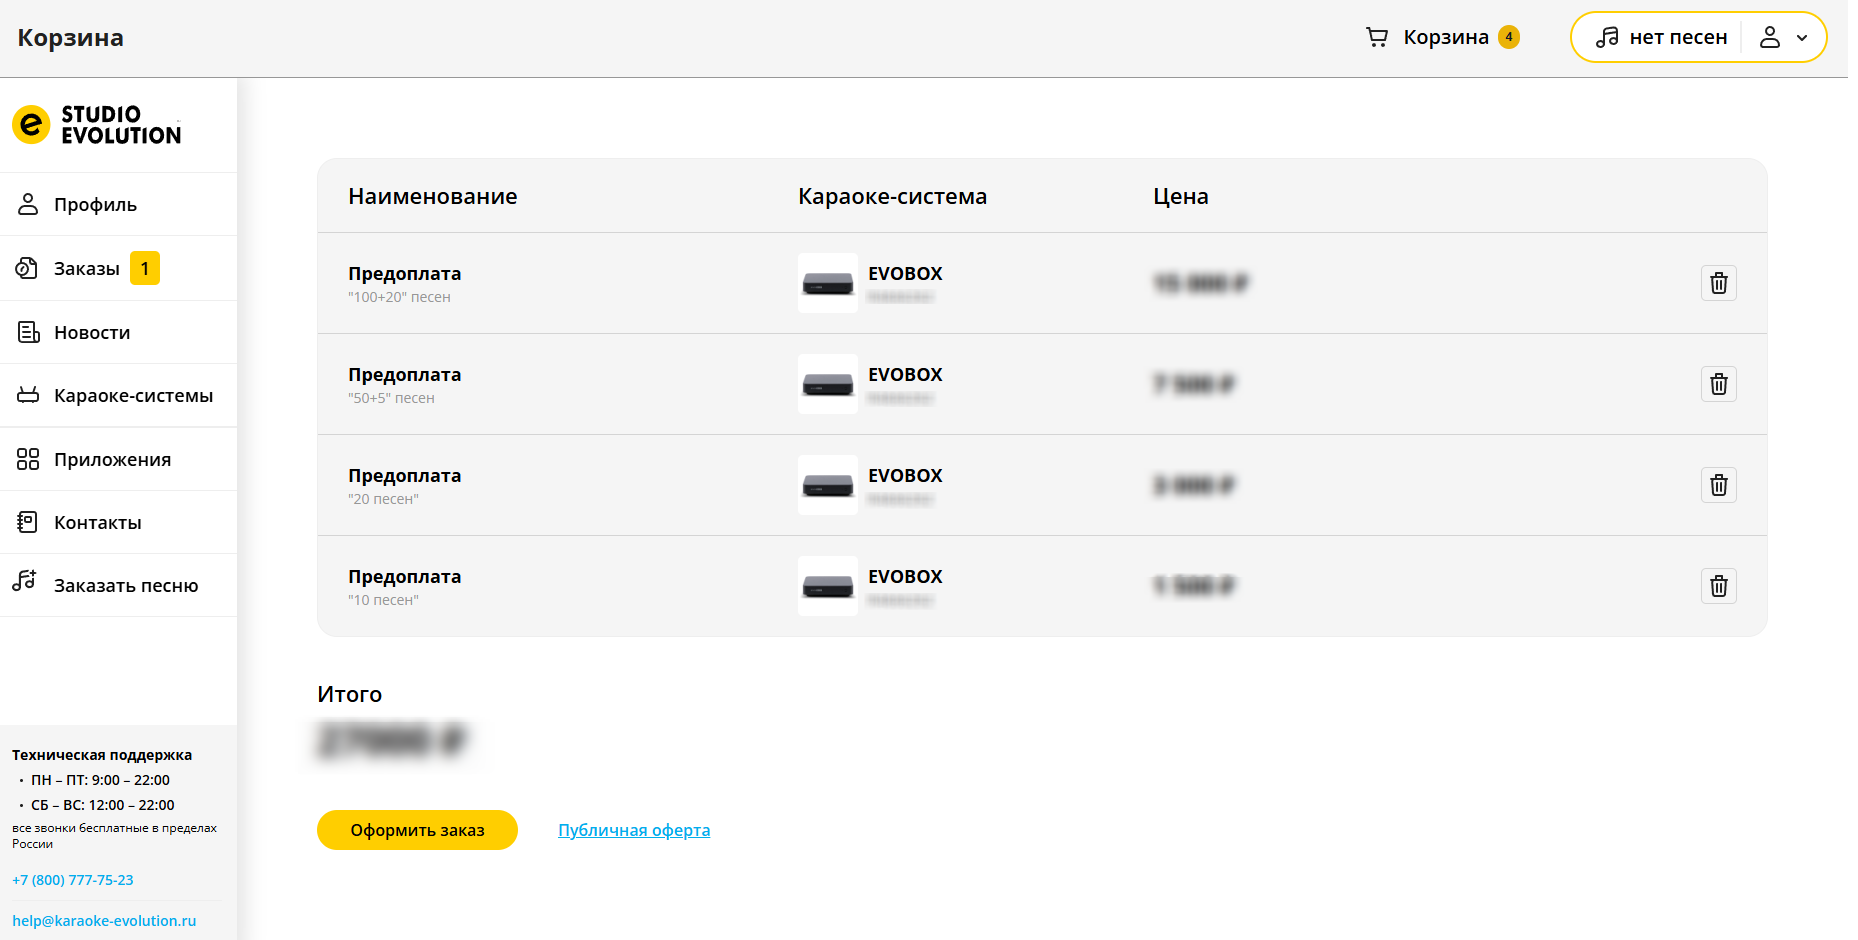Viewport: 1858px width, 940px height.
Task: Click trash icon for "20 песен" row
Action: (x=1718, y=485)
